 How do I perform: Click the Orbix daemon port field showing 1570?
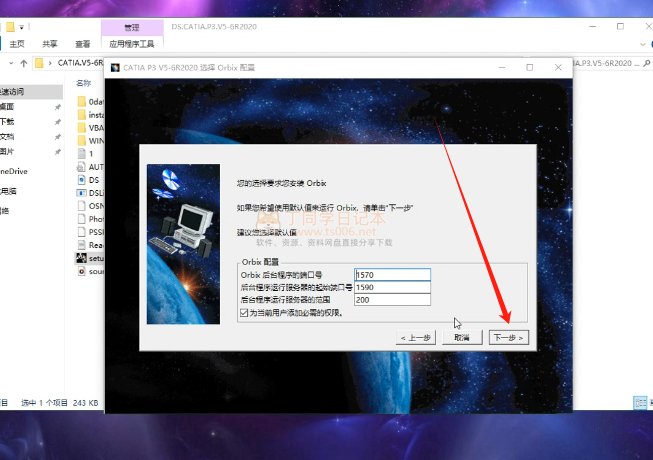[392, 275]
